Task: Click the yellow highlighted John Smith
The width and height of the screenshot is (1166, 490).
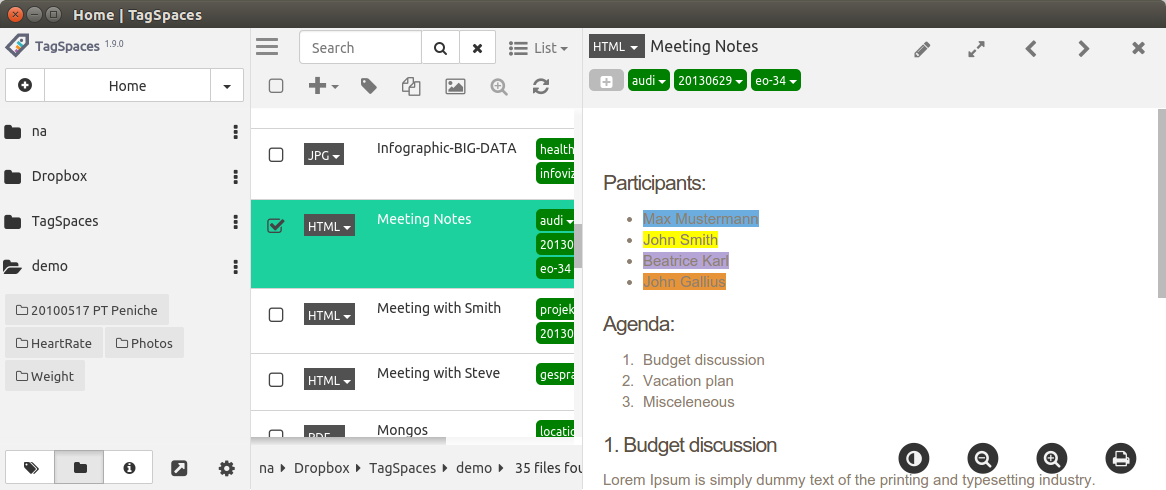Action: 680,239
